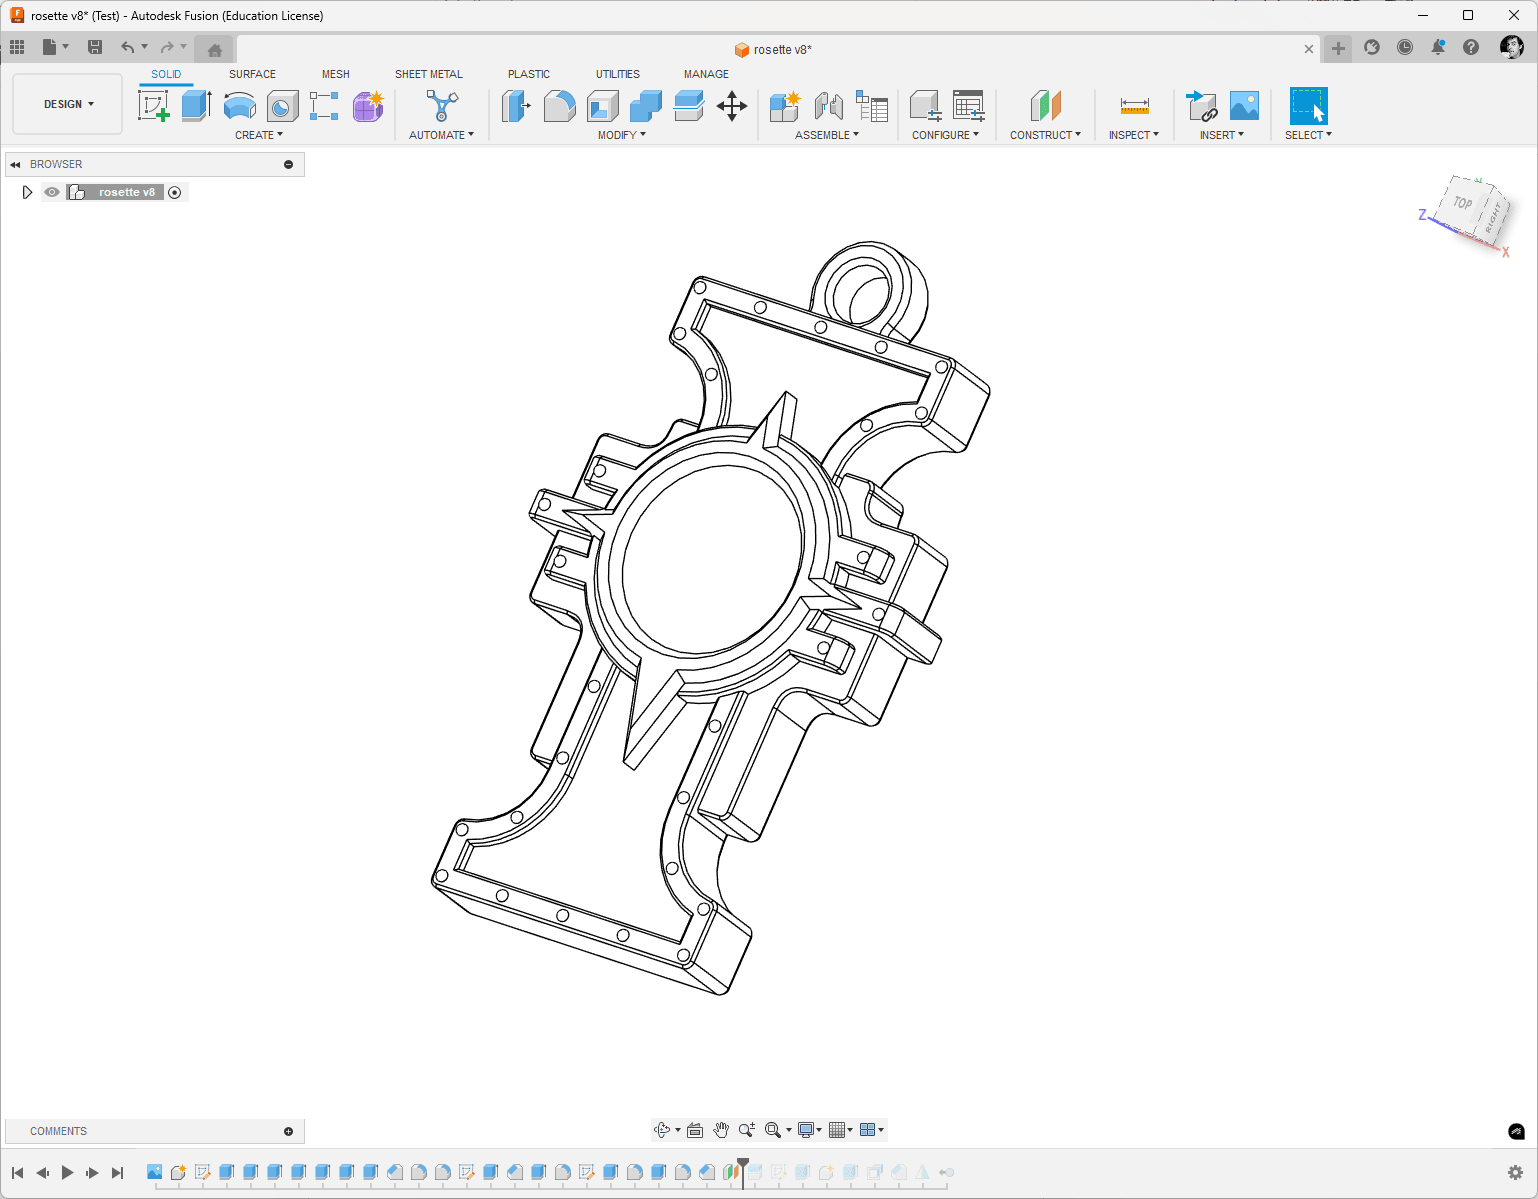Select the Combine tool
This screenshot has width=1538, height=1199.
click(646, 105)
